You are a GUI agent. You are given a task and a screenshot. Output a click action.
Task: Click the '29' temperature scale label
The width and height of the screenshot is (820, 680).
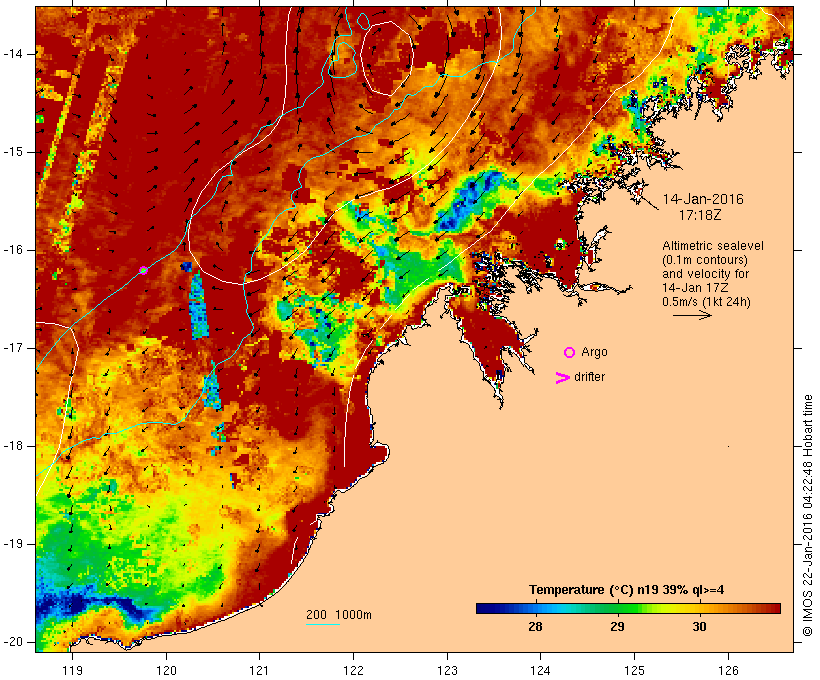(x=617, y=626)
